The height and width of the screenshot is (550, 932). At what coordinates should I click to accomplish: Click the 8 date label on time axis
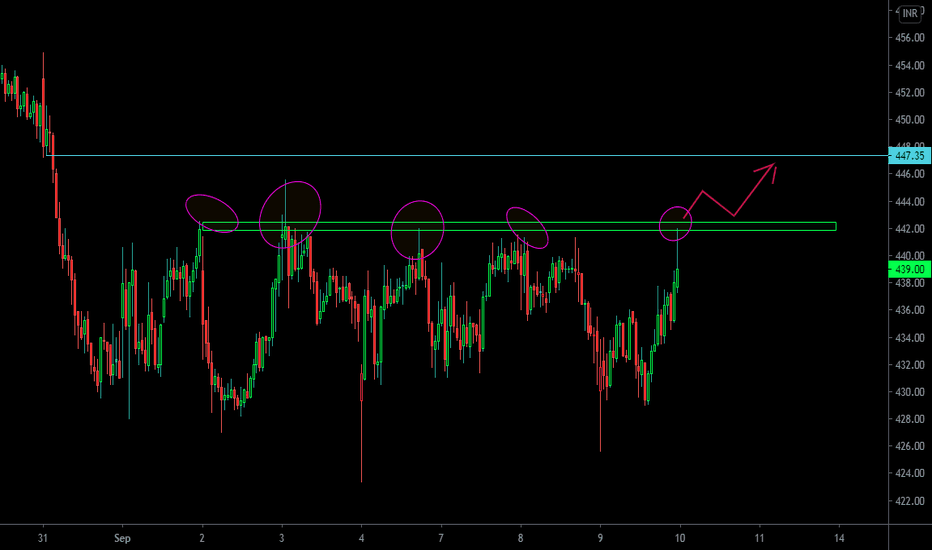(x=521, y=538)
